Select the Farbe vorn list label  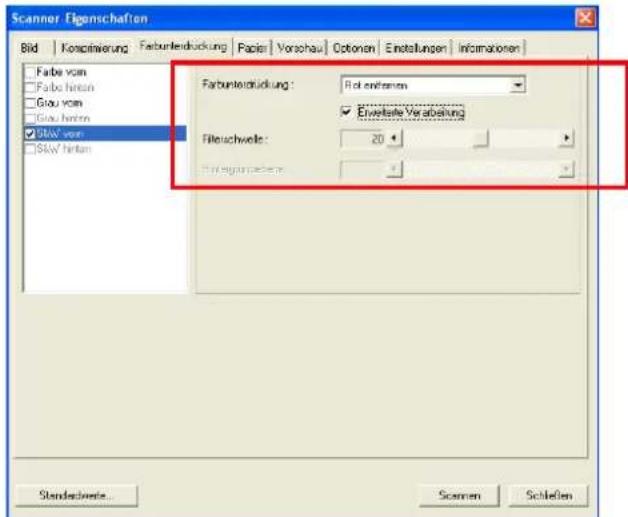tap(61, 72)
